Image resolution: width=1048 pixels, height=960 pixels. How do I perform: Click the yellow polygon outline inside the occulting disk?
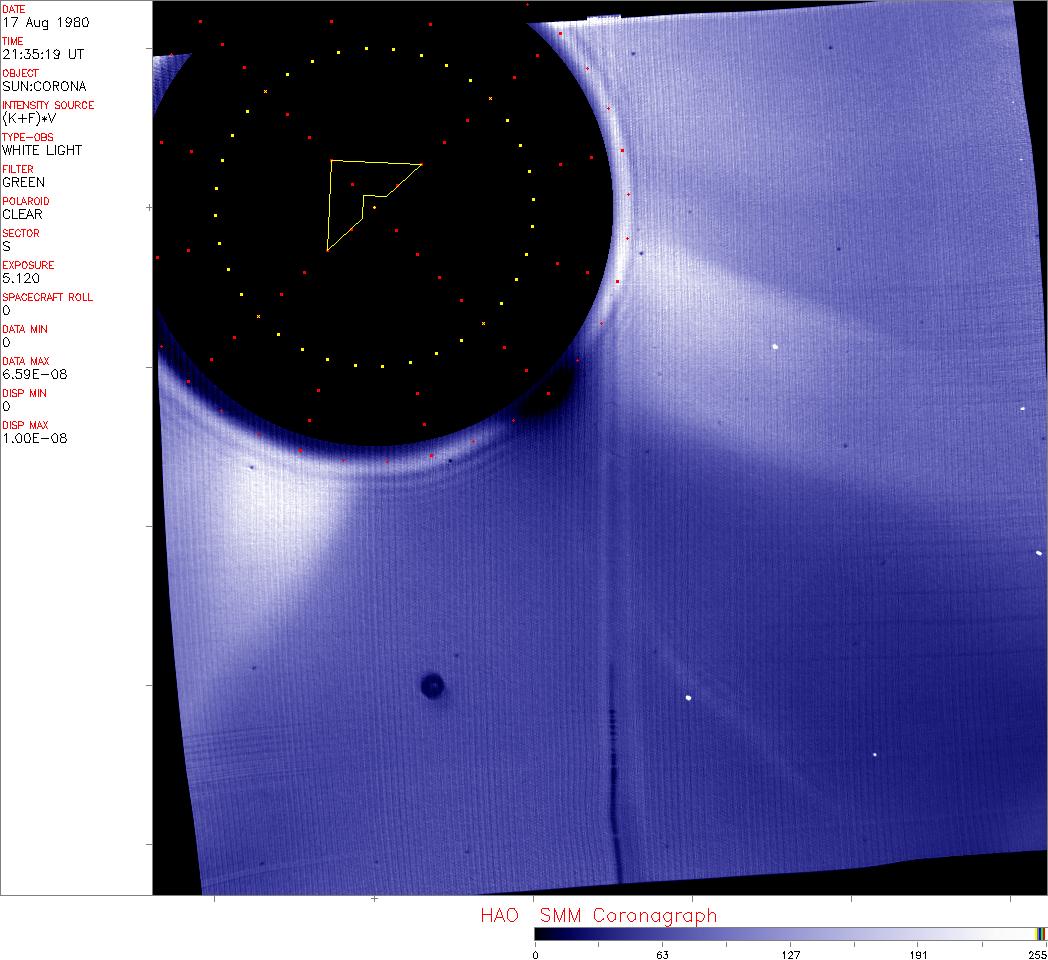[x=331, y=205]
